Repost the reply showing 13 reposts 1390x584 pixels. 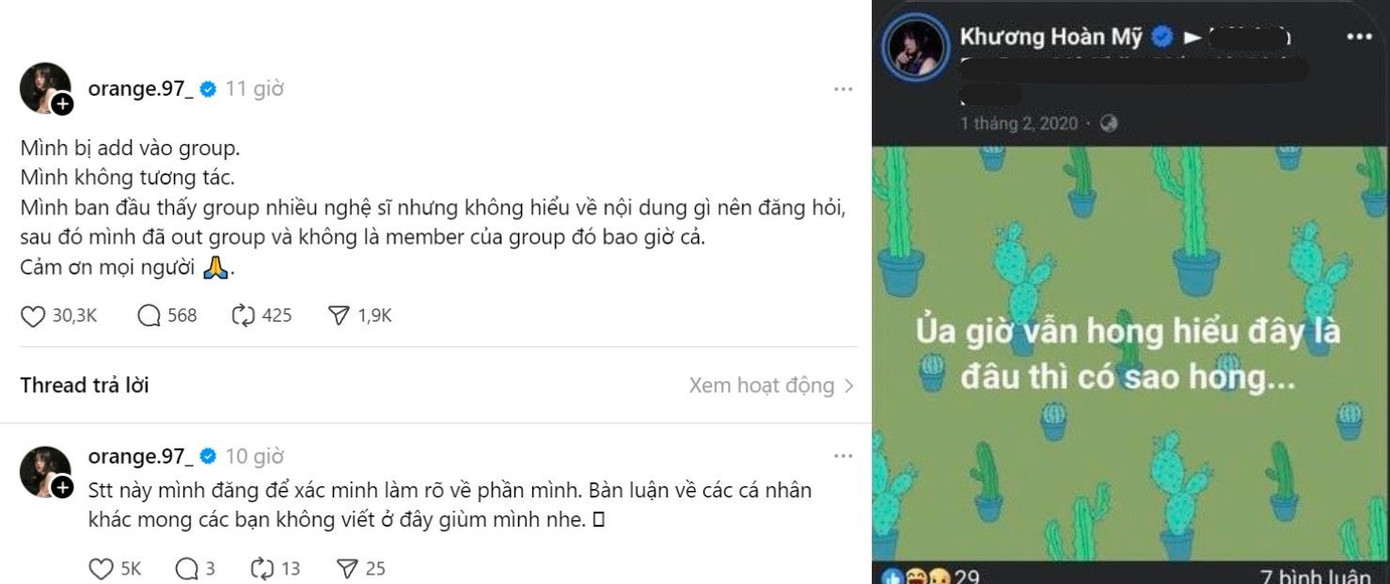pyautogui.click(x=261, y=569)
